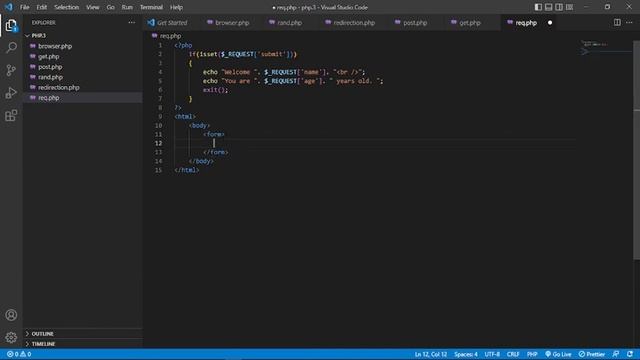Open the Accounts icon in activity bar
This screenshot has height=360, width=640.
point(11,315)
